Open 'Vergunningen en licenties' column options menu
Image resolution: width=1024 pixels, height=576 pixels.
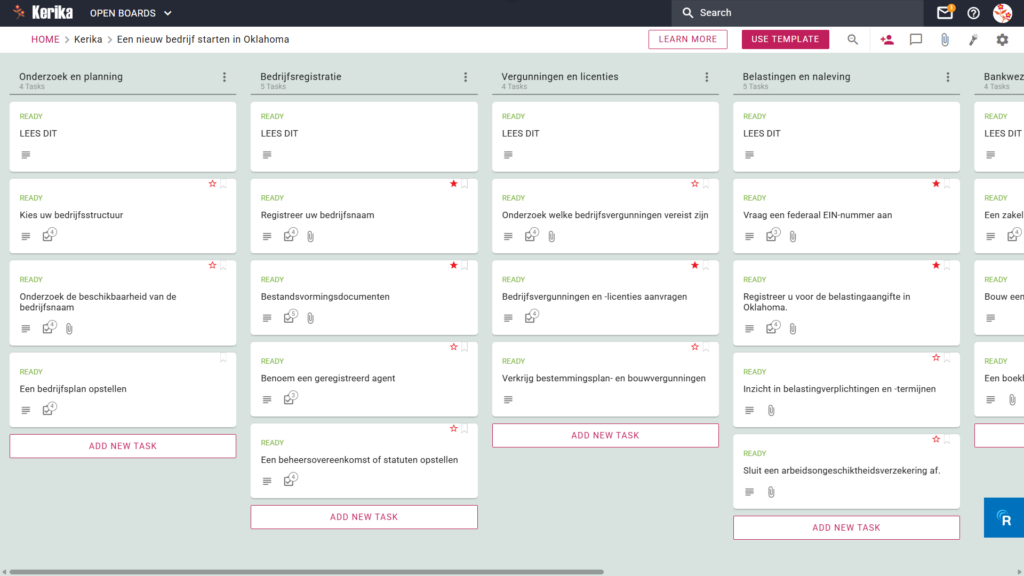pyautogui.click(x=707, y=77)
